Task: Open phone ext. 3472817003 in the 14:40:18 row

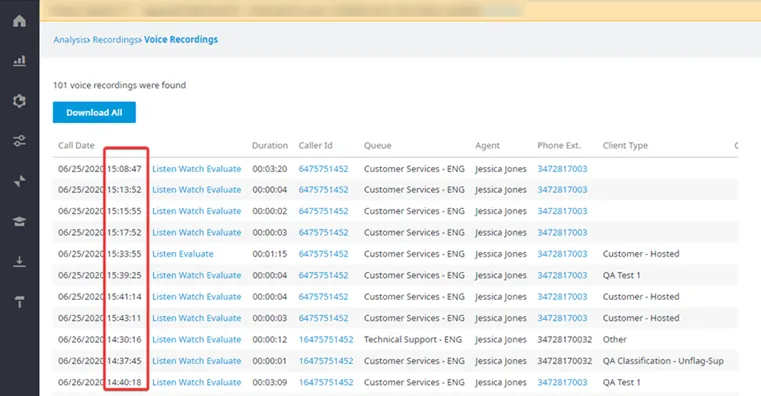Action: (562, 382)
